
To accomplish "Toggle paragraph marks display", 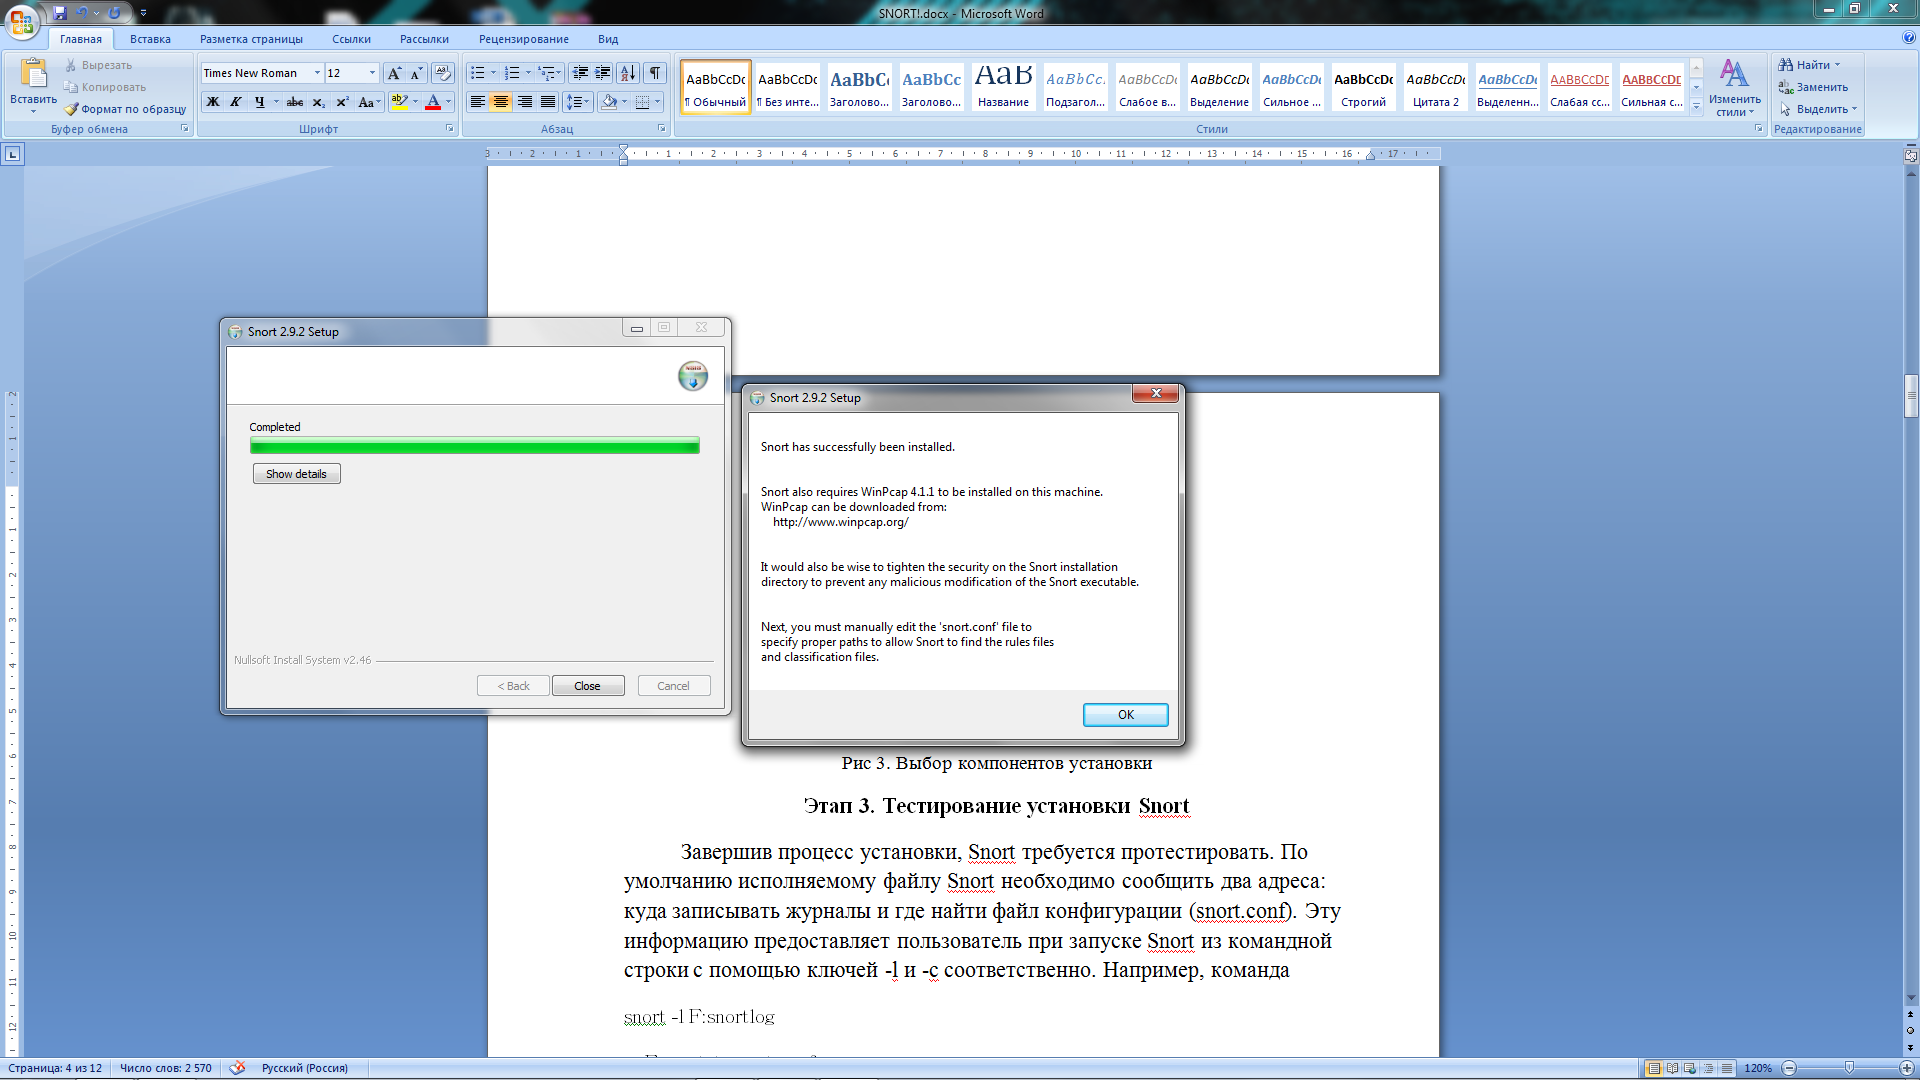I will point(655,73).
